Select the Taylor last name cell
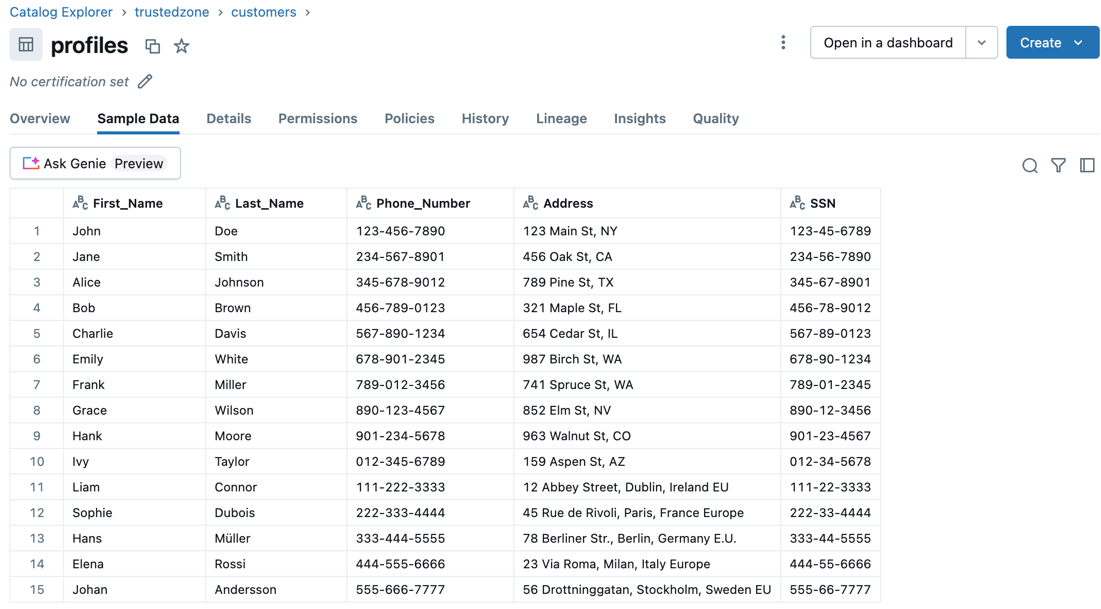Image resolution: width=1101 pixels, height=609 pixels. click(277, 461)
